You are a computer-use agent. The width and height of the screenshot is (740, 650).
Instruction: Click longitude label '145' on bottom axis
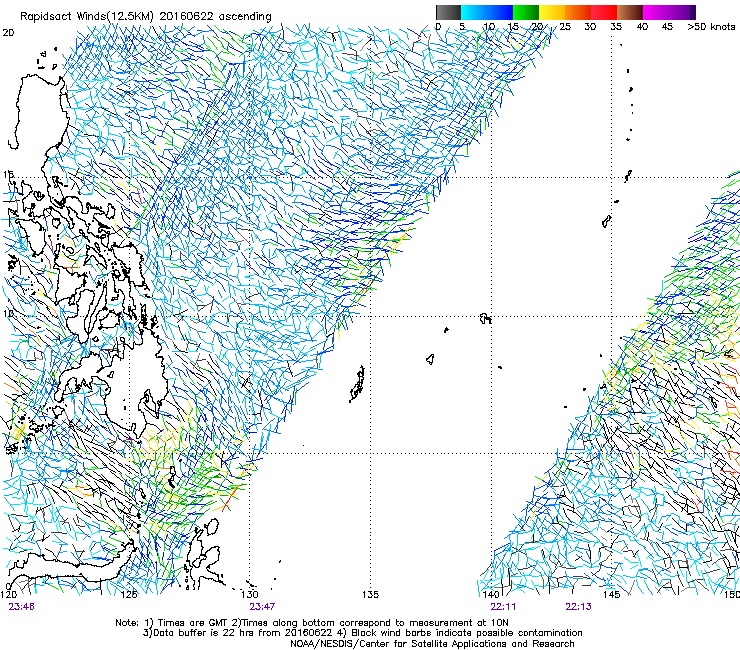coord(611,594)
